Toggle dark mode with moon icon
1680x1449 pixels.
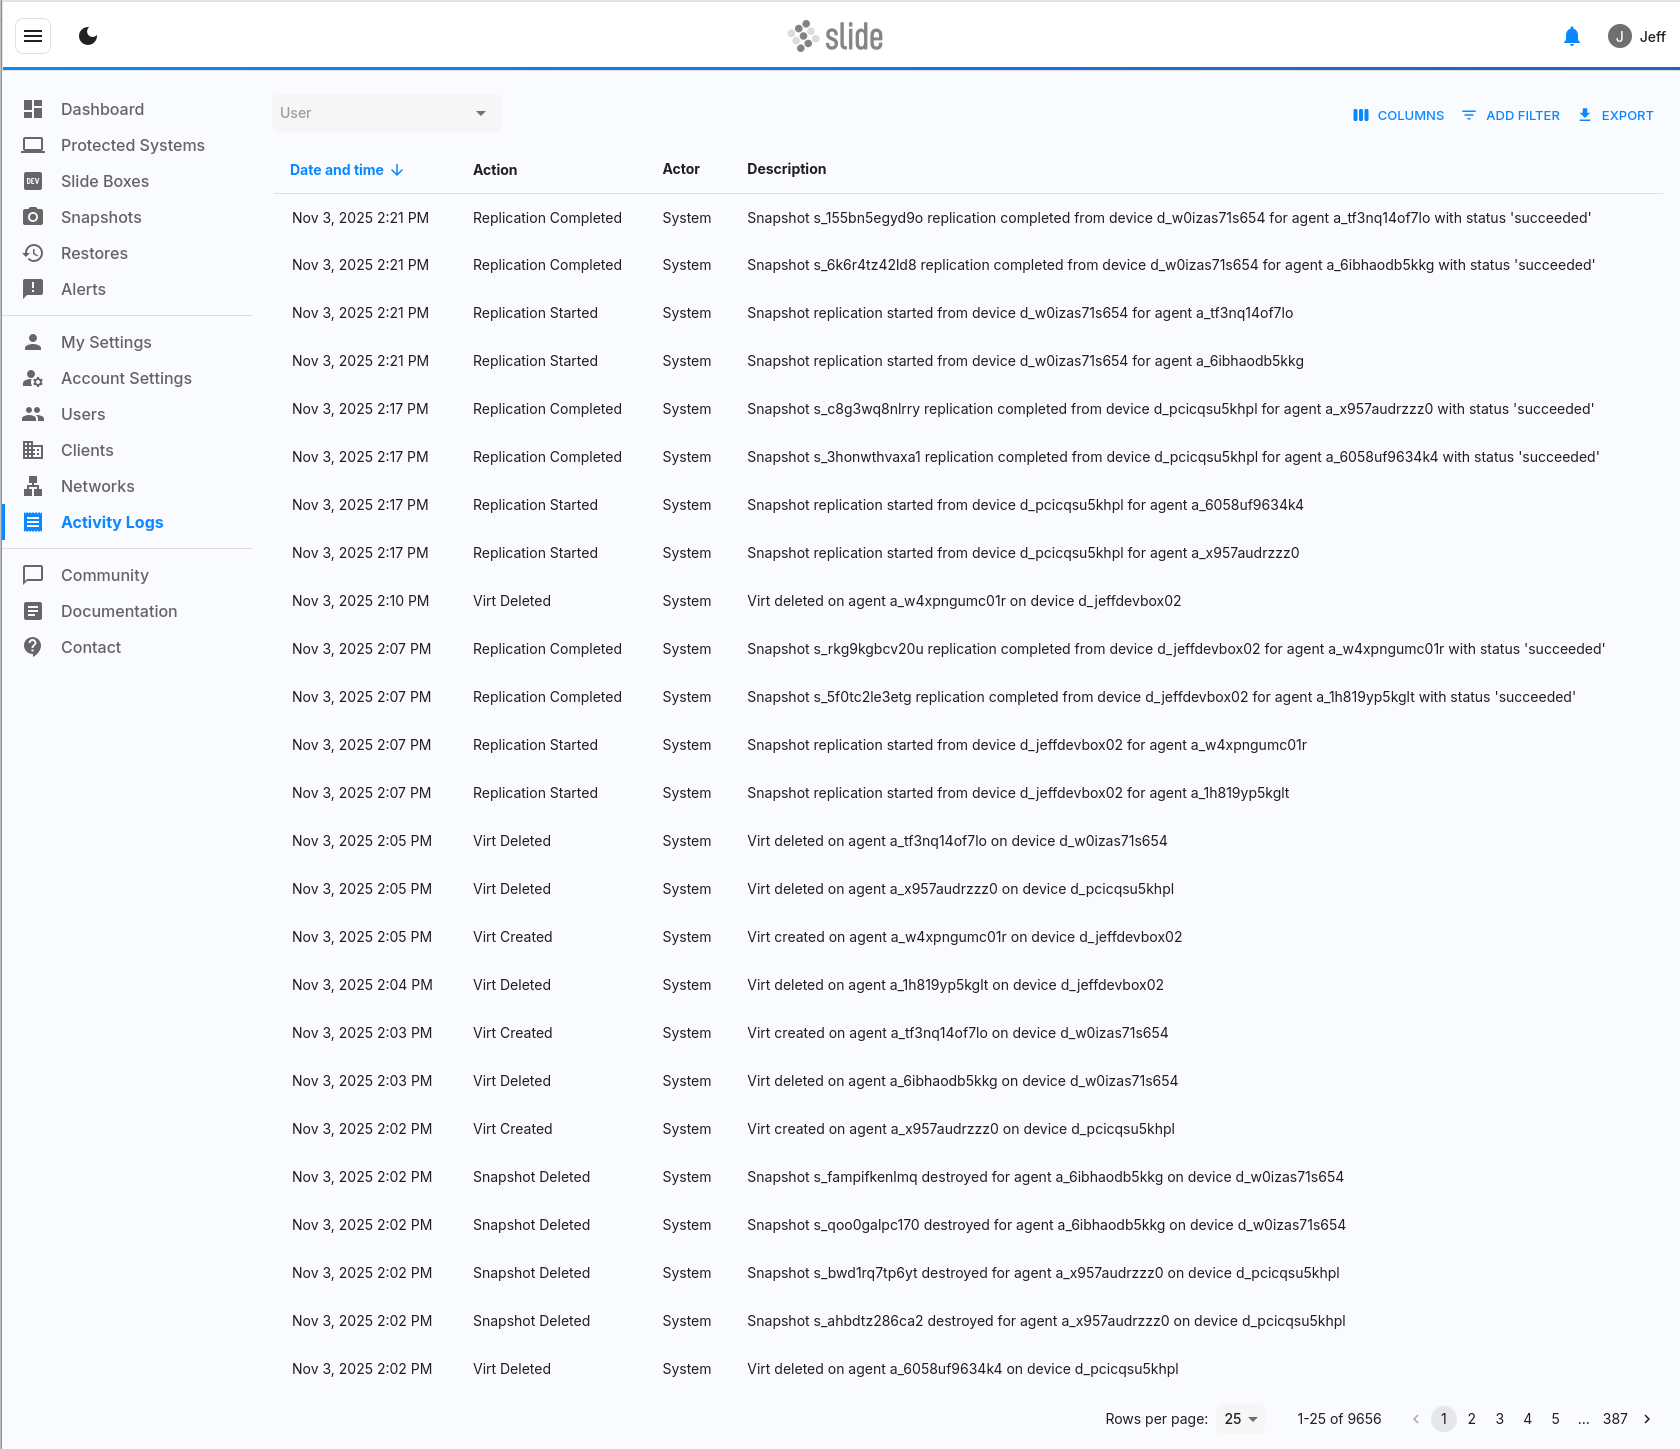coord(88,37)
